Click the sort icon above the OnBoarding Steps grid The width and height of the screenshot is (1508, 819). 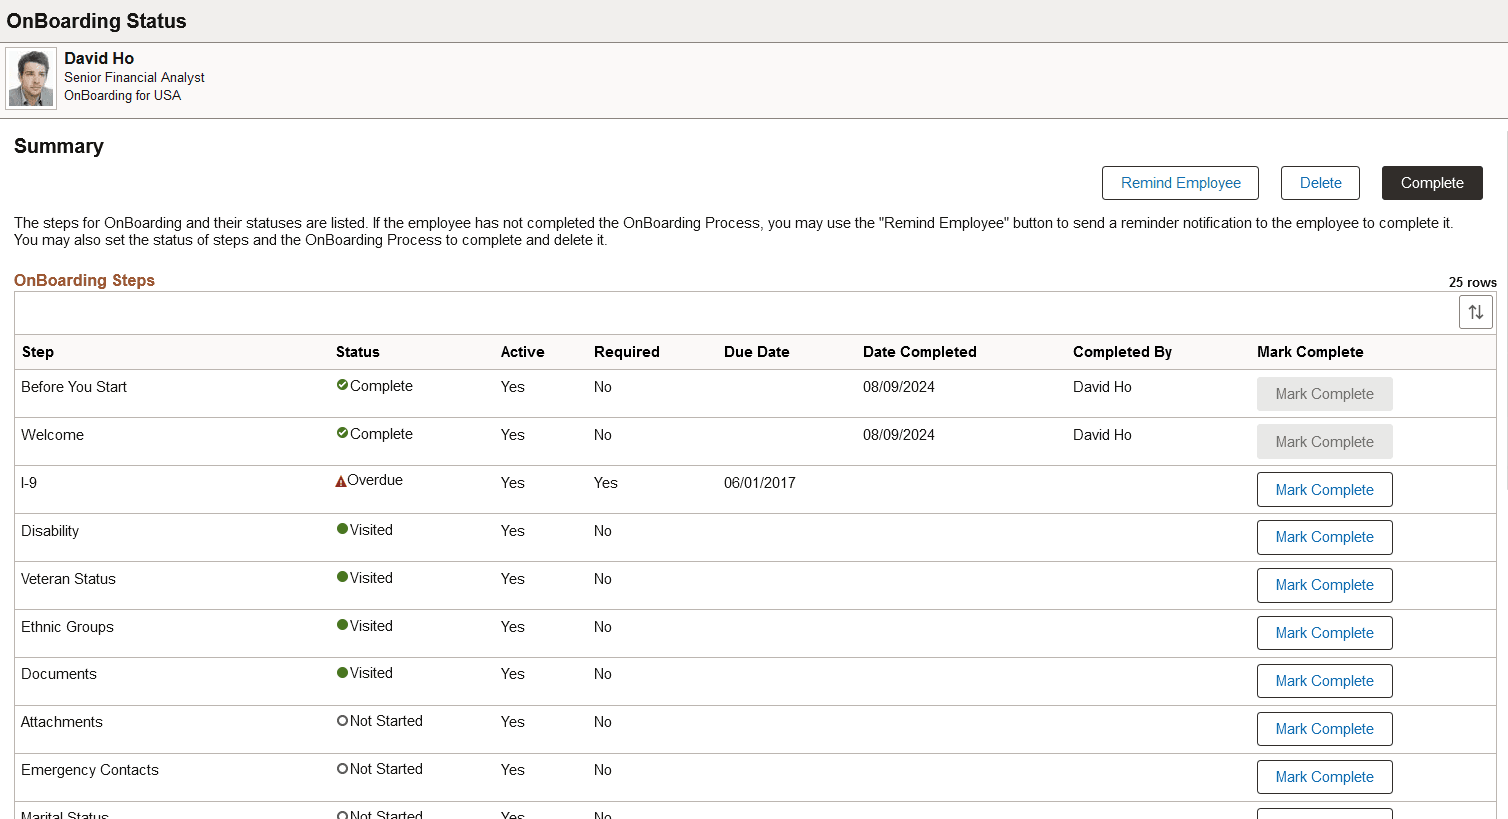[x=1476, y=312]
